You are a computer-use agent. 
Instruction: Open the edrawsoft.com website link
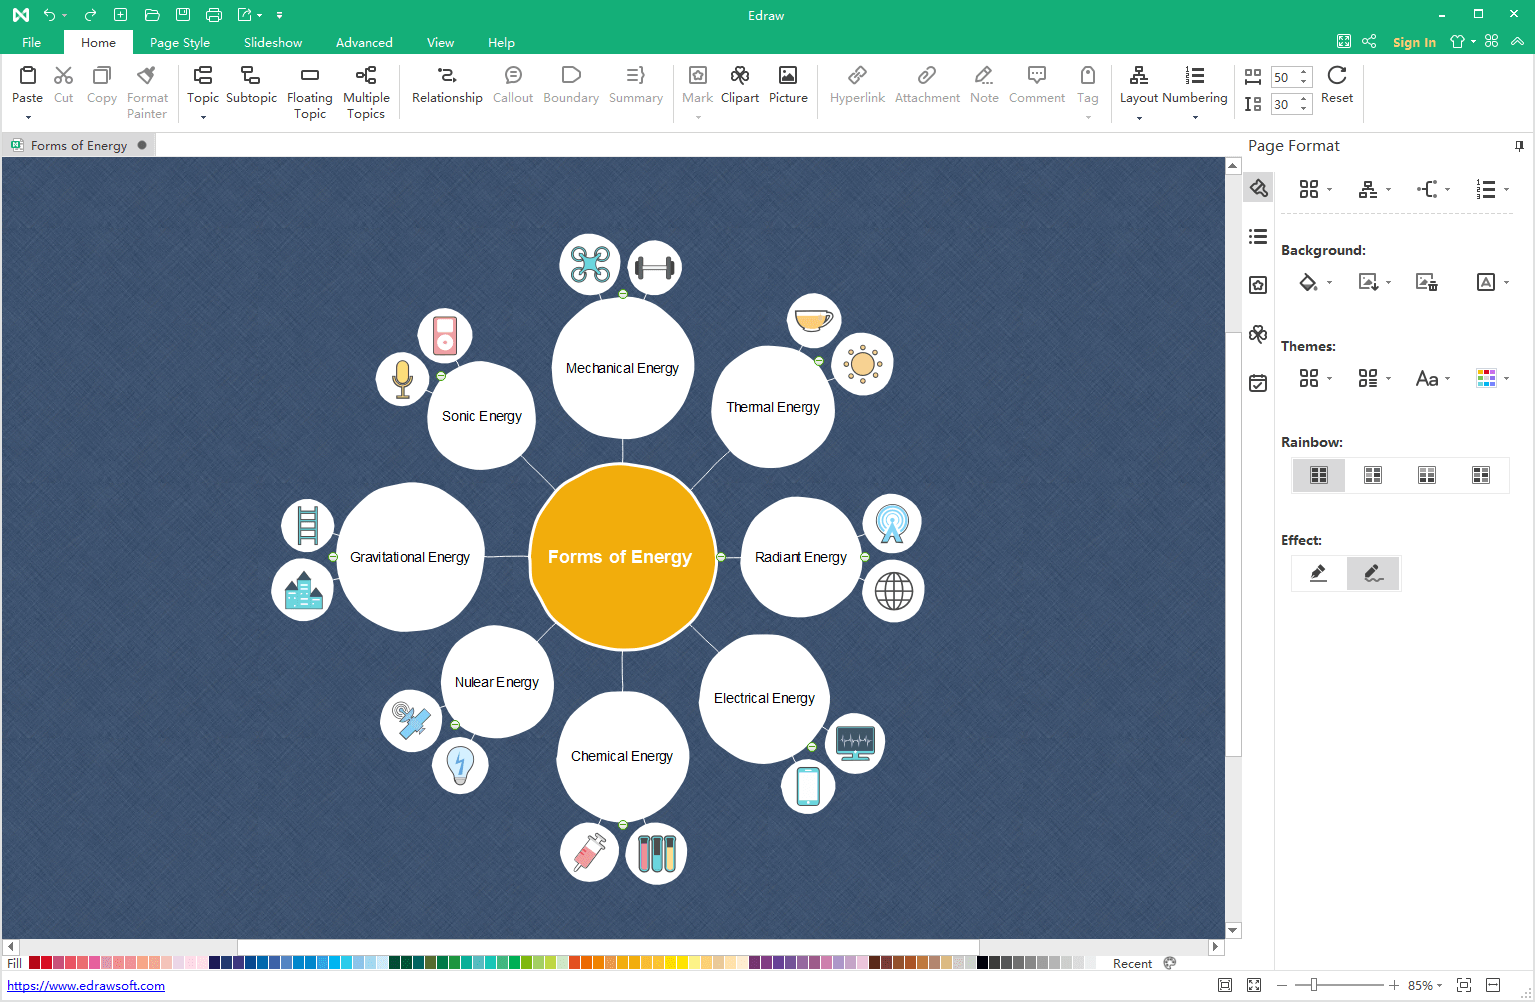click(86, 986)
